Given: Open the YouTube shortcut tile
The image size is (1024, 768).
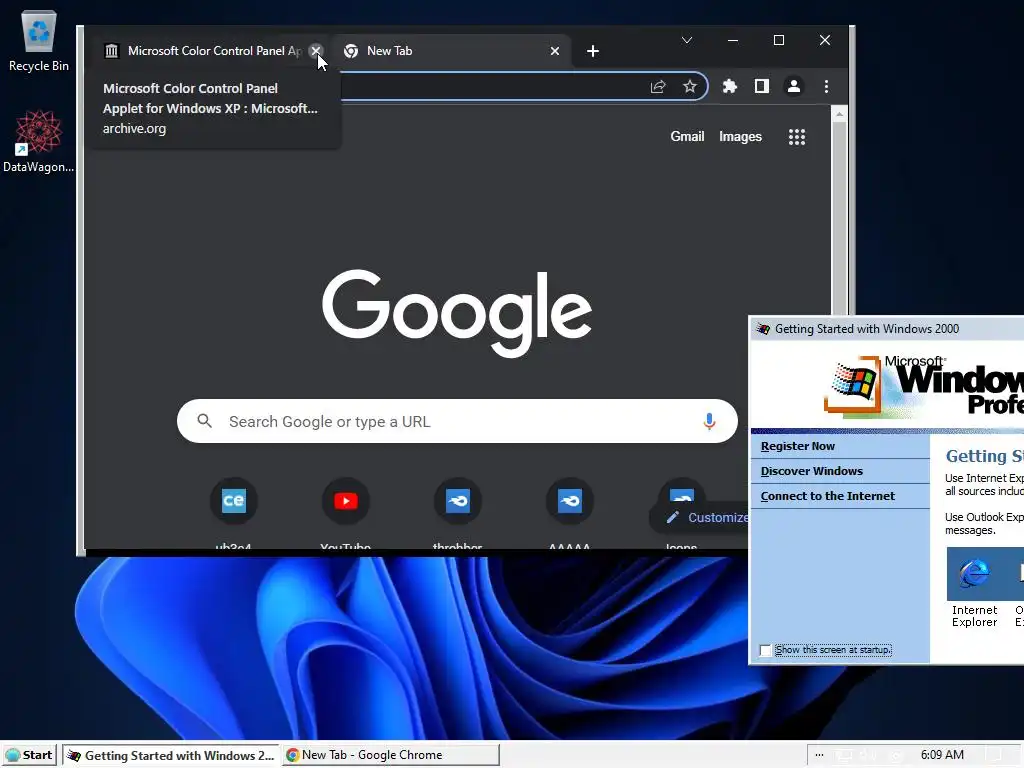Looking at the screenshot, I should pyautogui.click(x=345, y=501).
